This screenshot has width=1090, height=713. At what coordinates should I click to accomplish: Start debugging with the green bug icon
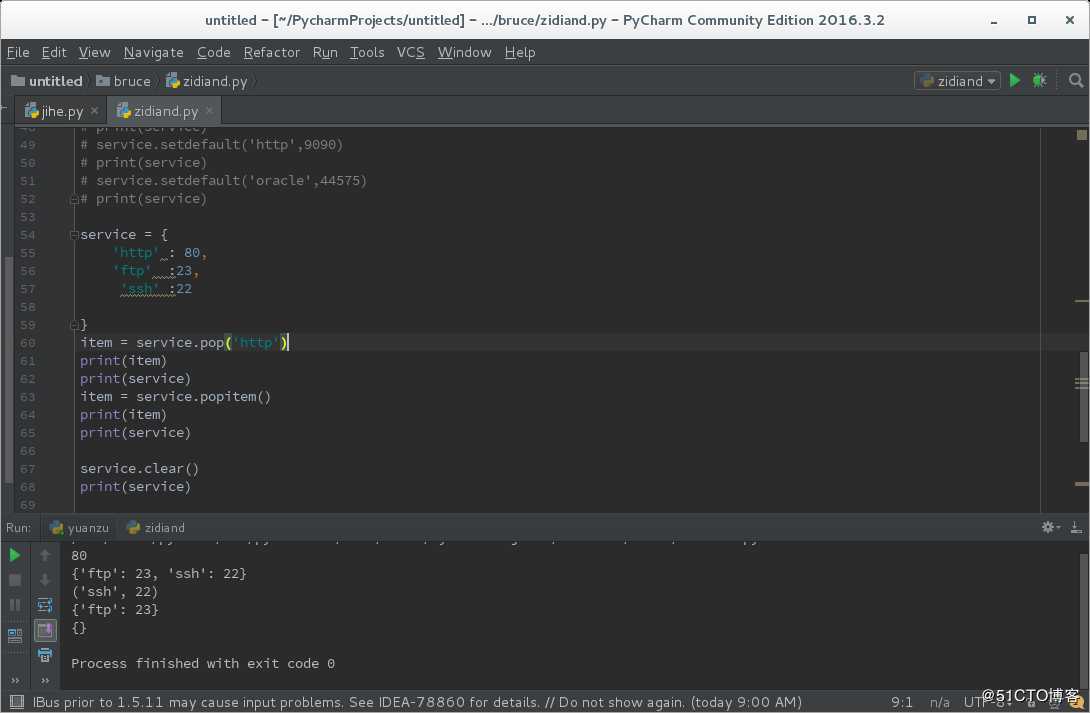tap(1039, 81)
